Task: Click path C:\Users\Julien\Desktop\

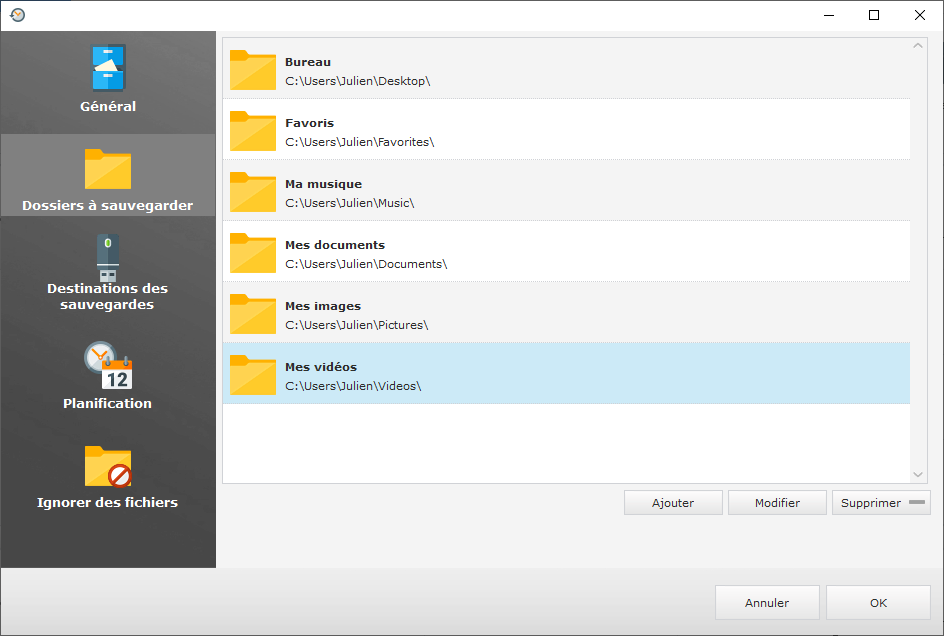Action: tap(358, 81)
